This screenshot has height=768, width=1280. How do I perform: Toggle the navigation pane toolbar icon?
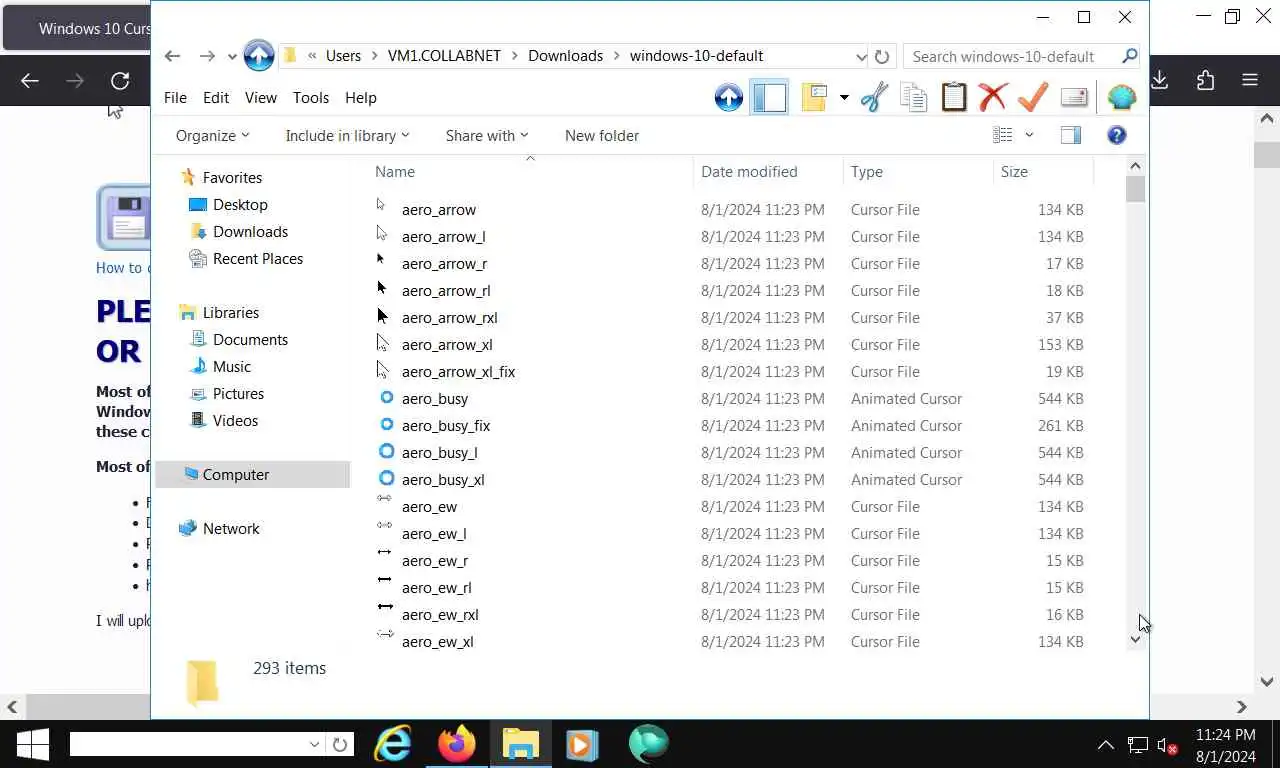769,97
